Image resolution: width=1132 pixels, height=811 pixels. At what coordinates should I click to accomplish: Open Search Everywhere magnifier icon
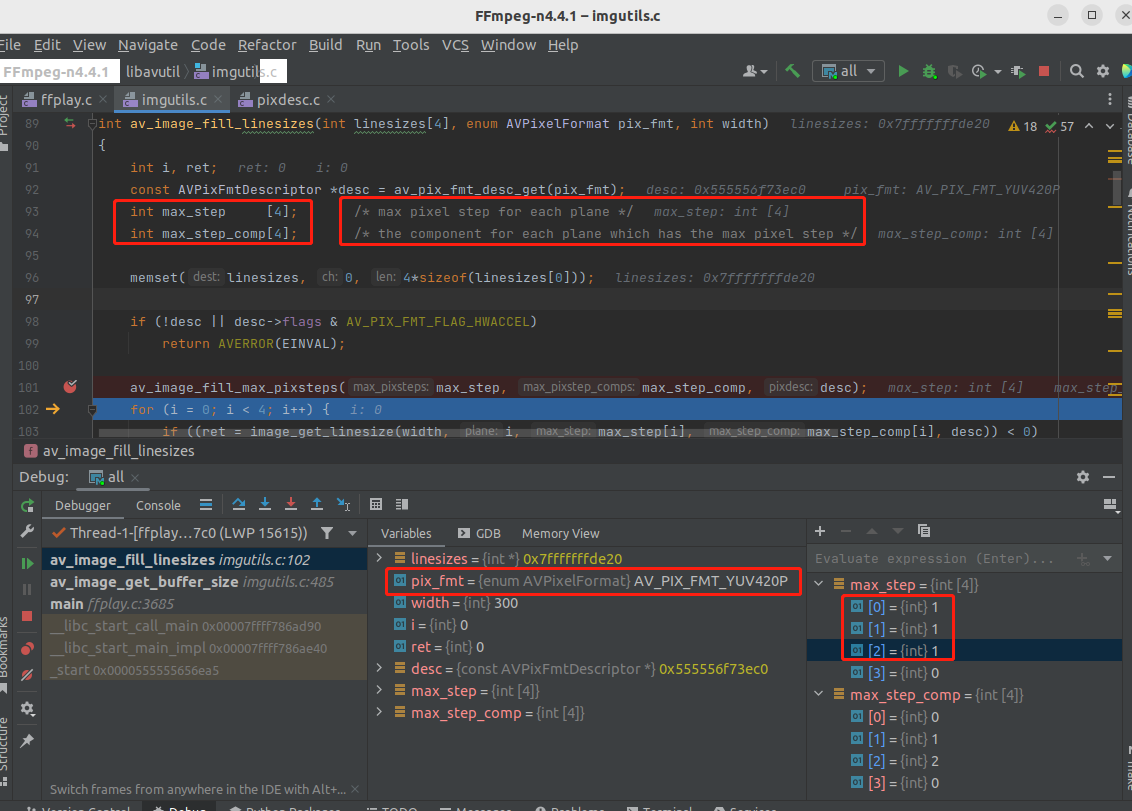tap(1076, 71)
